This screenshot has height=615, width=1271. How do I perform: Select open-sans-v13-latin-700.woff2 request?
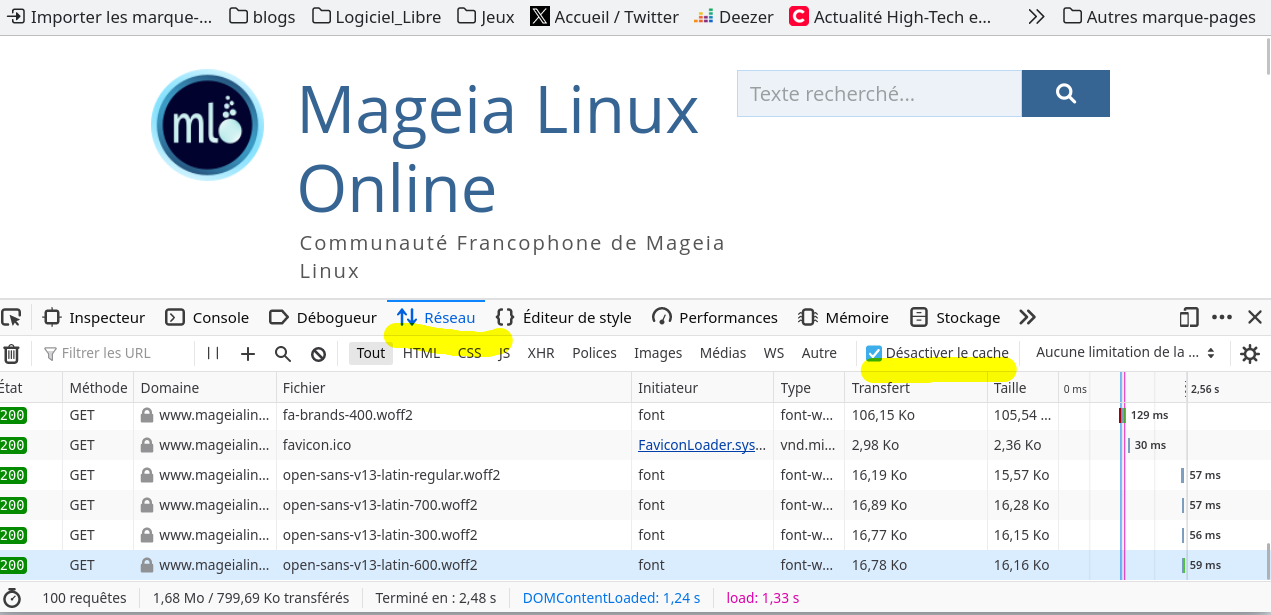[x=635, y=505]
